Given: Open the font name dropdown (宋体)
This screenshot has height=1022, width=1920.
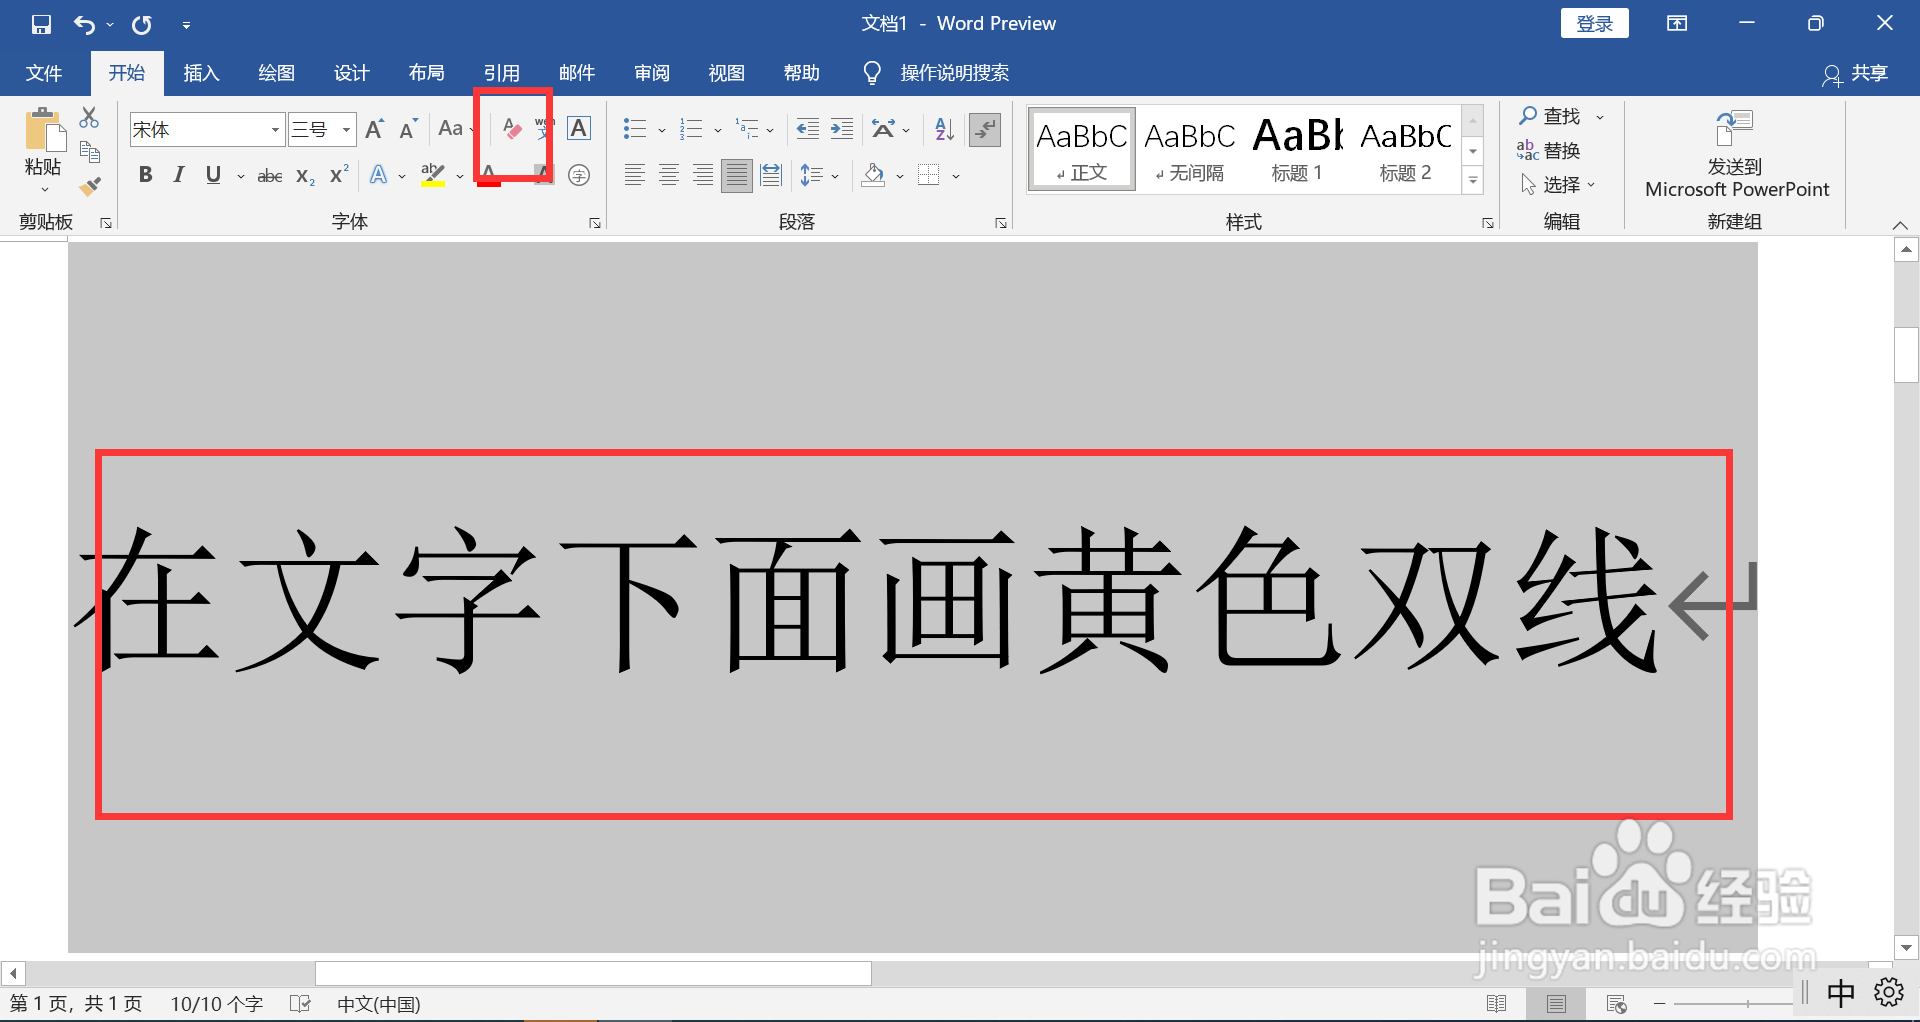Looking at the screenshot, I should pyautogui.click(x=275, y=130).
